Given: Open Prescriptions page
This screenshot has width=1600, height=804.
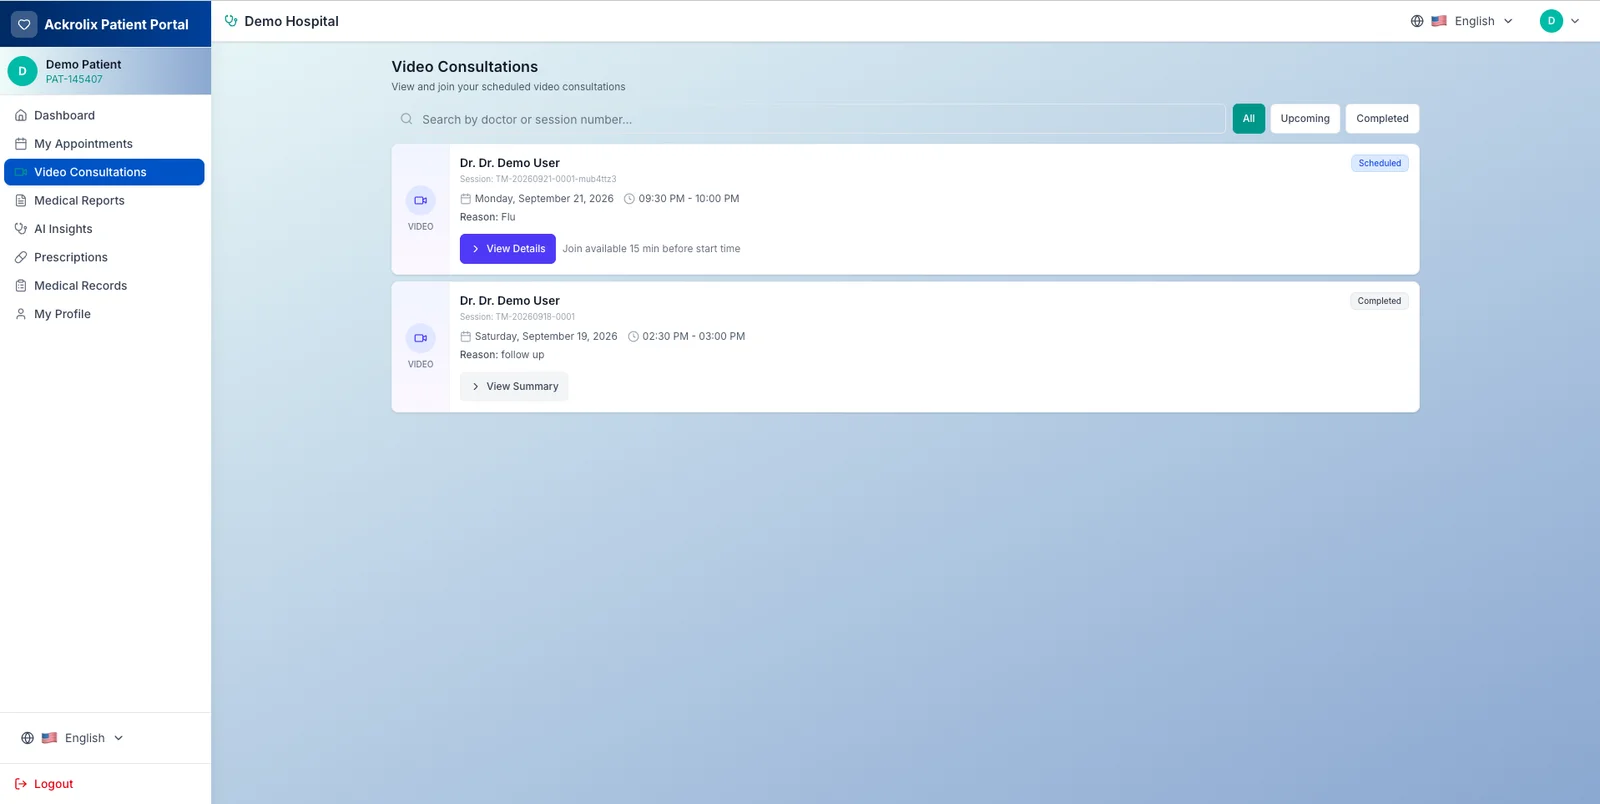Looking at the screenshot, I should click(x=104, y=258).
